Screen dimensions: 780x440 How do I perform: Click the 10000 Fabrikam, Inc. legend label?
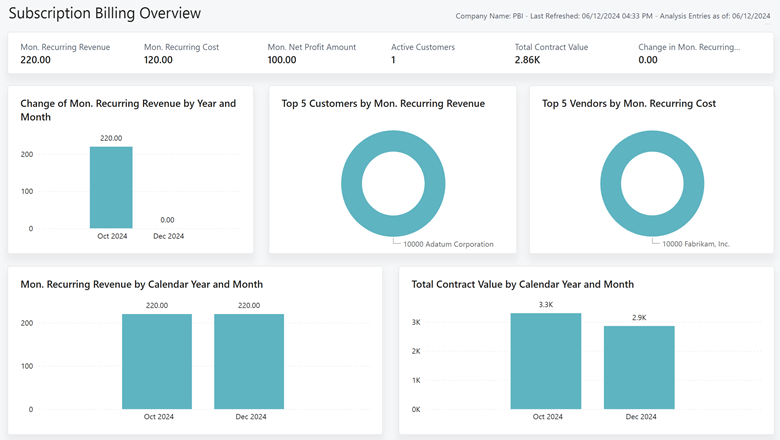click(695, 244)
